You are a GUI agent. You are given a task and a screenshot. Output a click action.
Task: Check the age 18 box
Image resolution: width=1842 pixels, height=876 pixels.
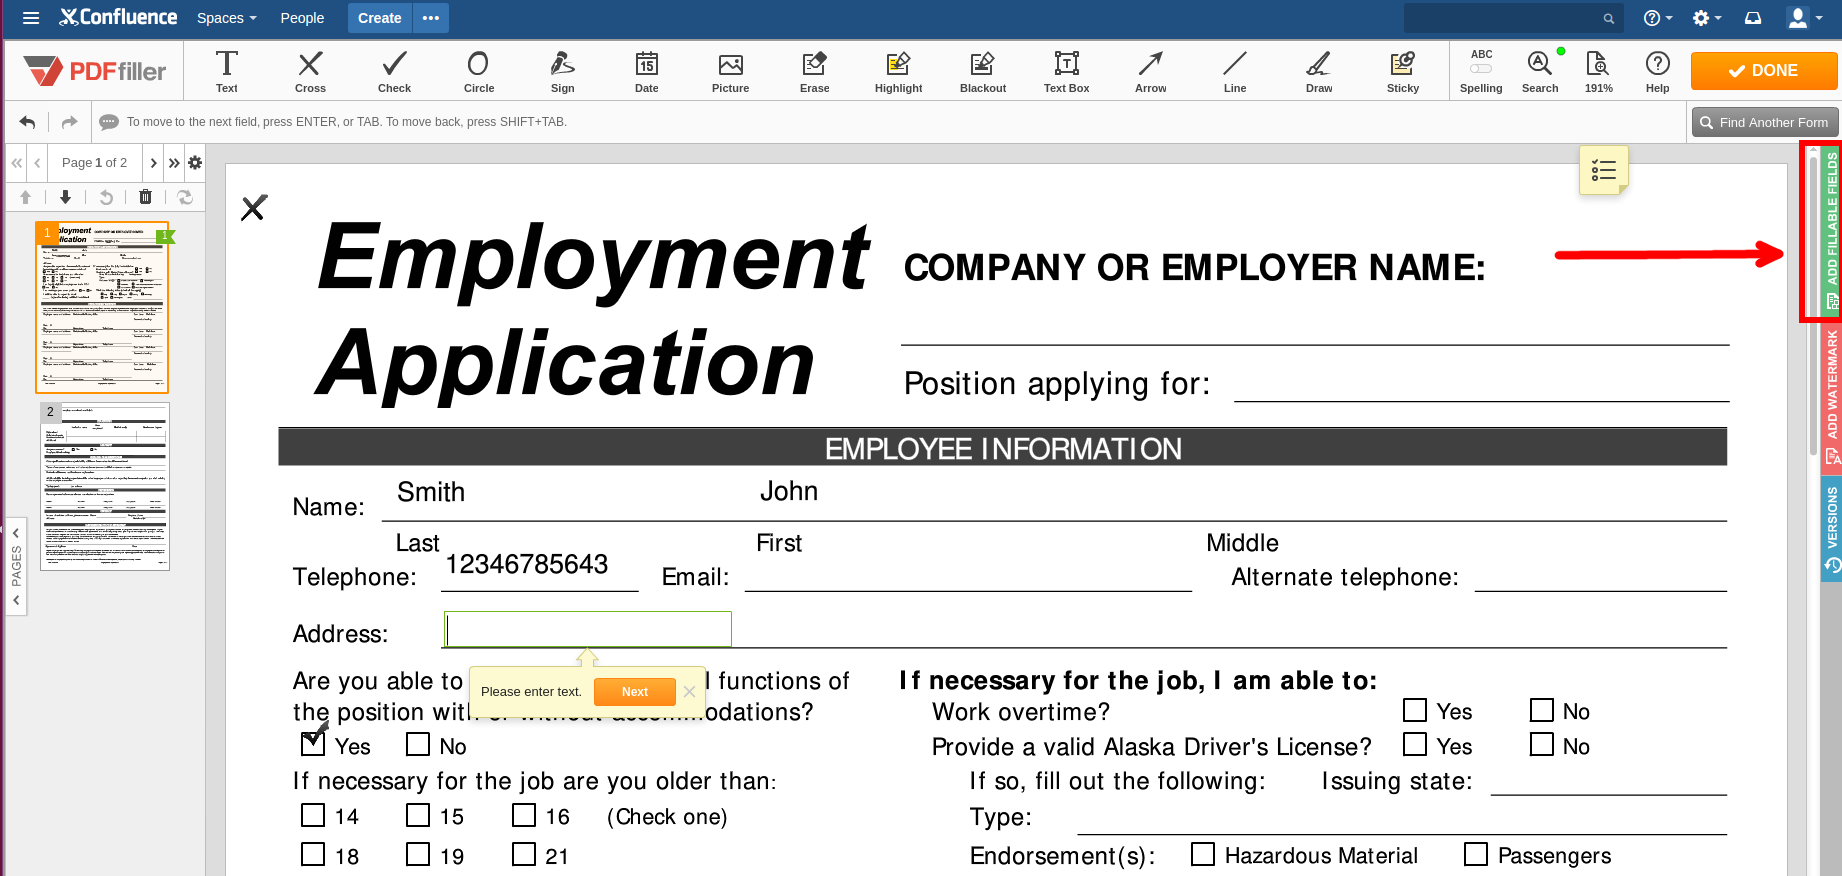pos(313,854)
